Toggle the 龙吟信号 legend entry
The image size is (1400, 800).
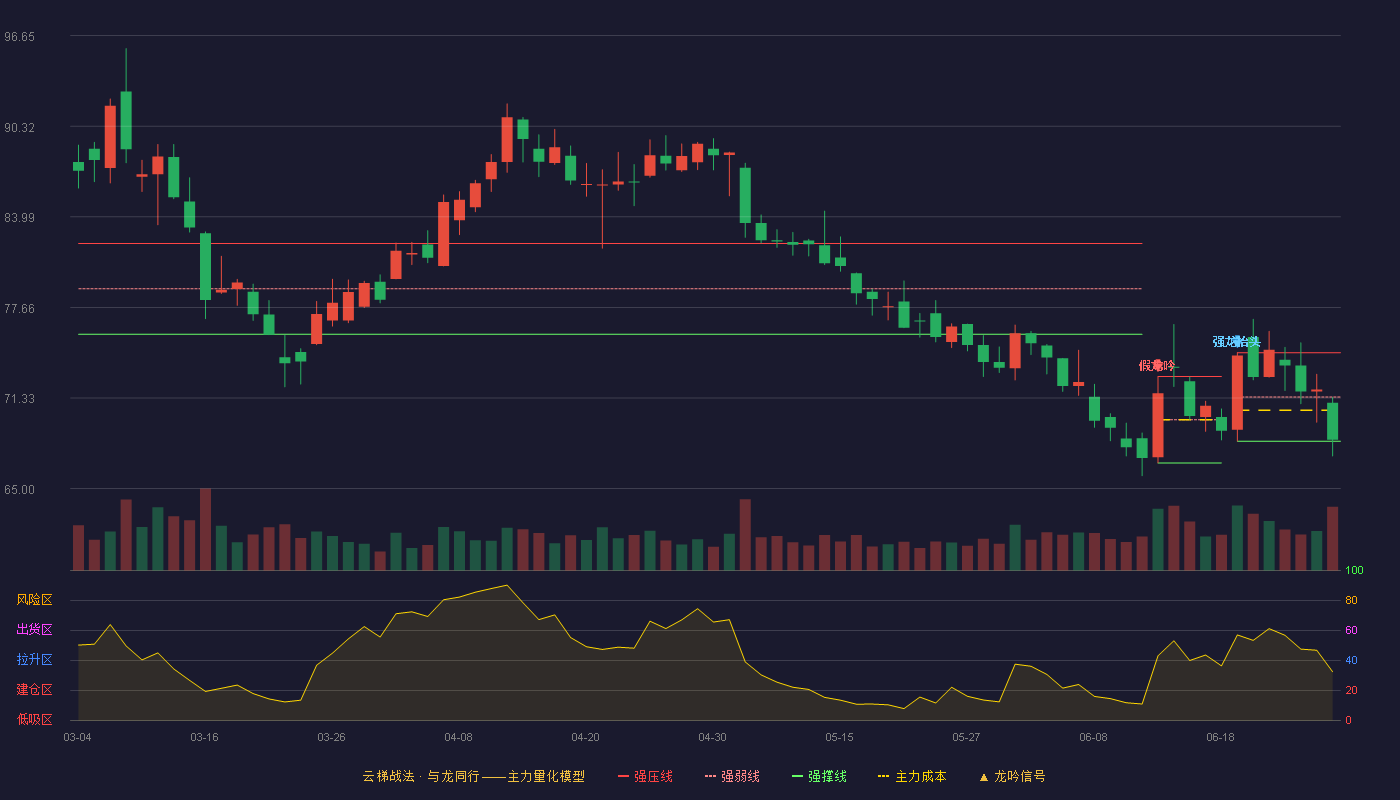[1012, 776]
